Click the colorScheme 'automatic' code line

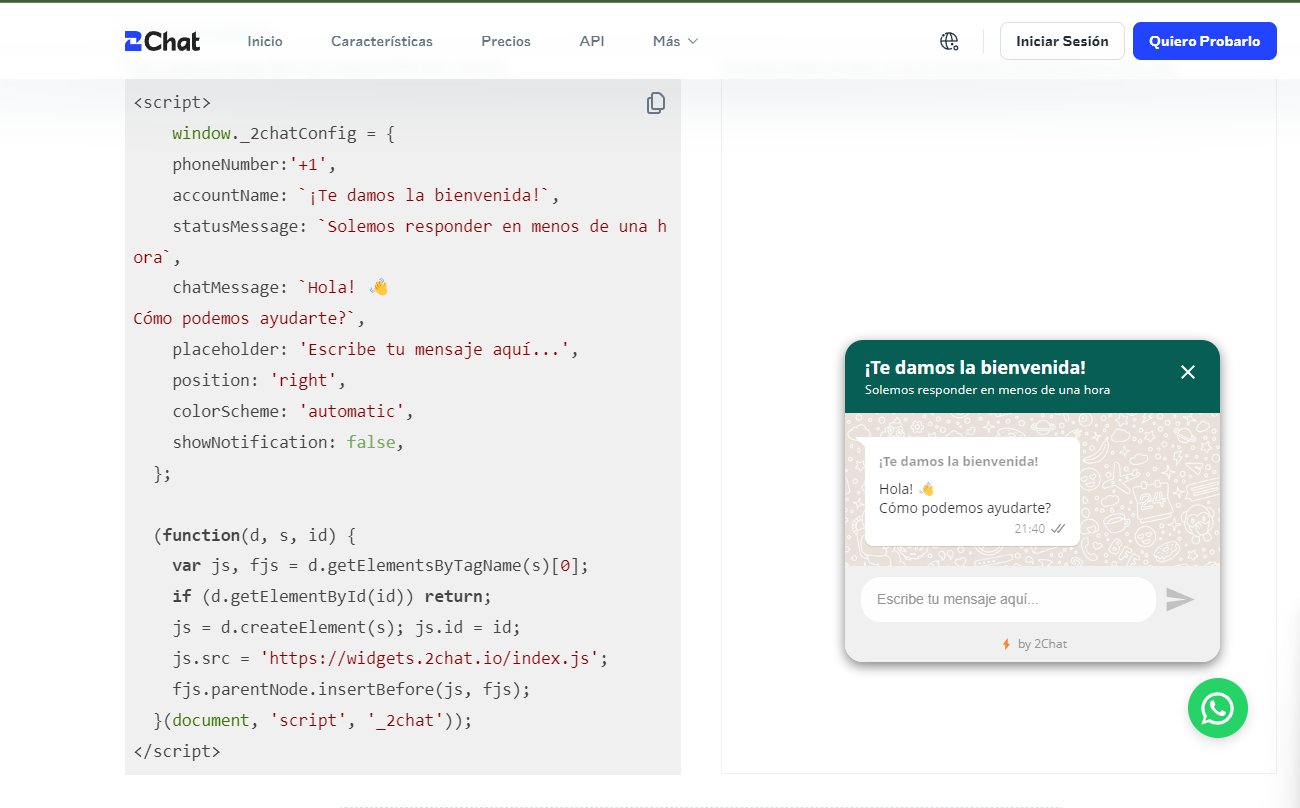click(x=293, y=411)
